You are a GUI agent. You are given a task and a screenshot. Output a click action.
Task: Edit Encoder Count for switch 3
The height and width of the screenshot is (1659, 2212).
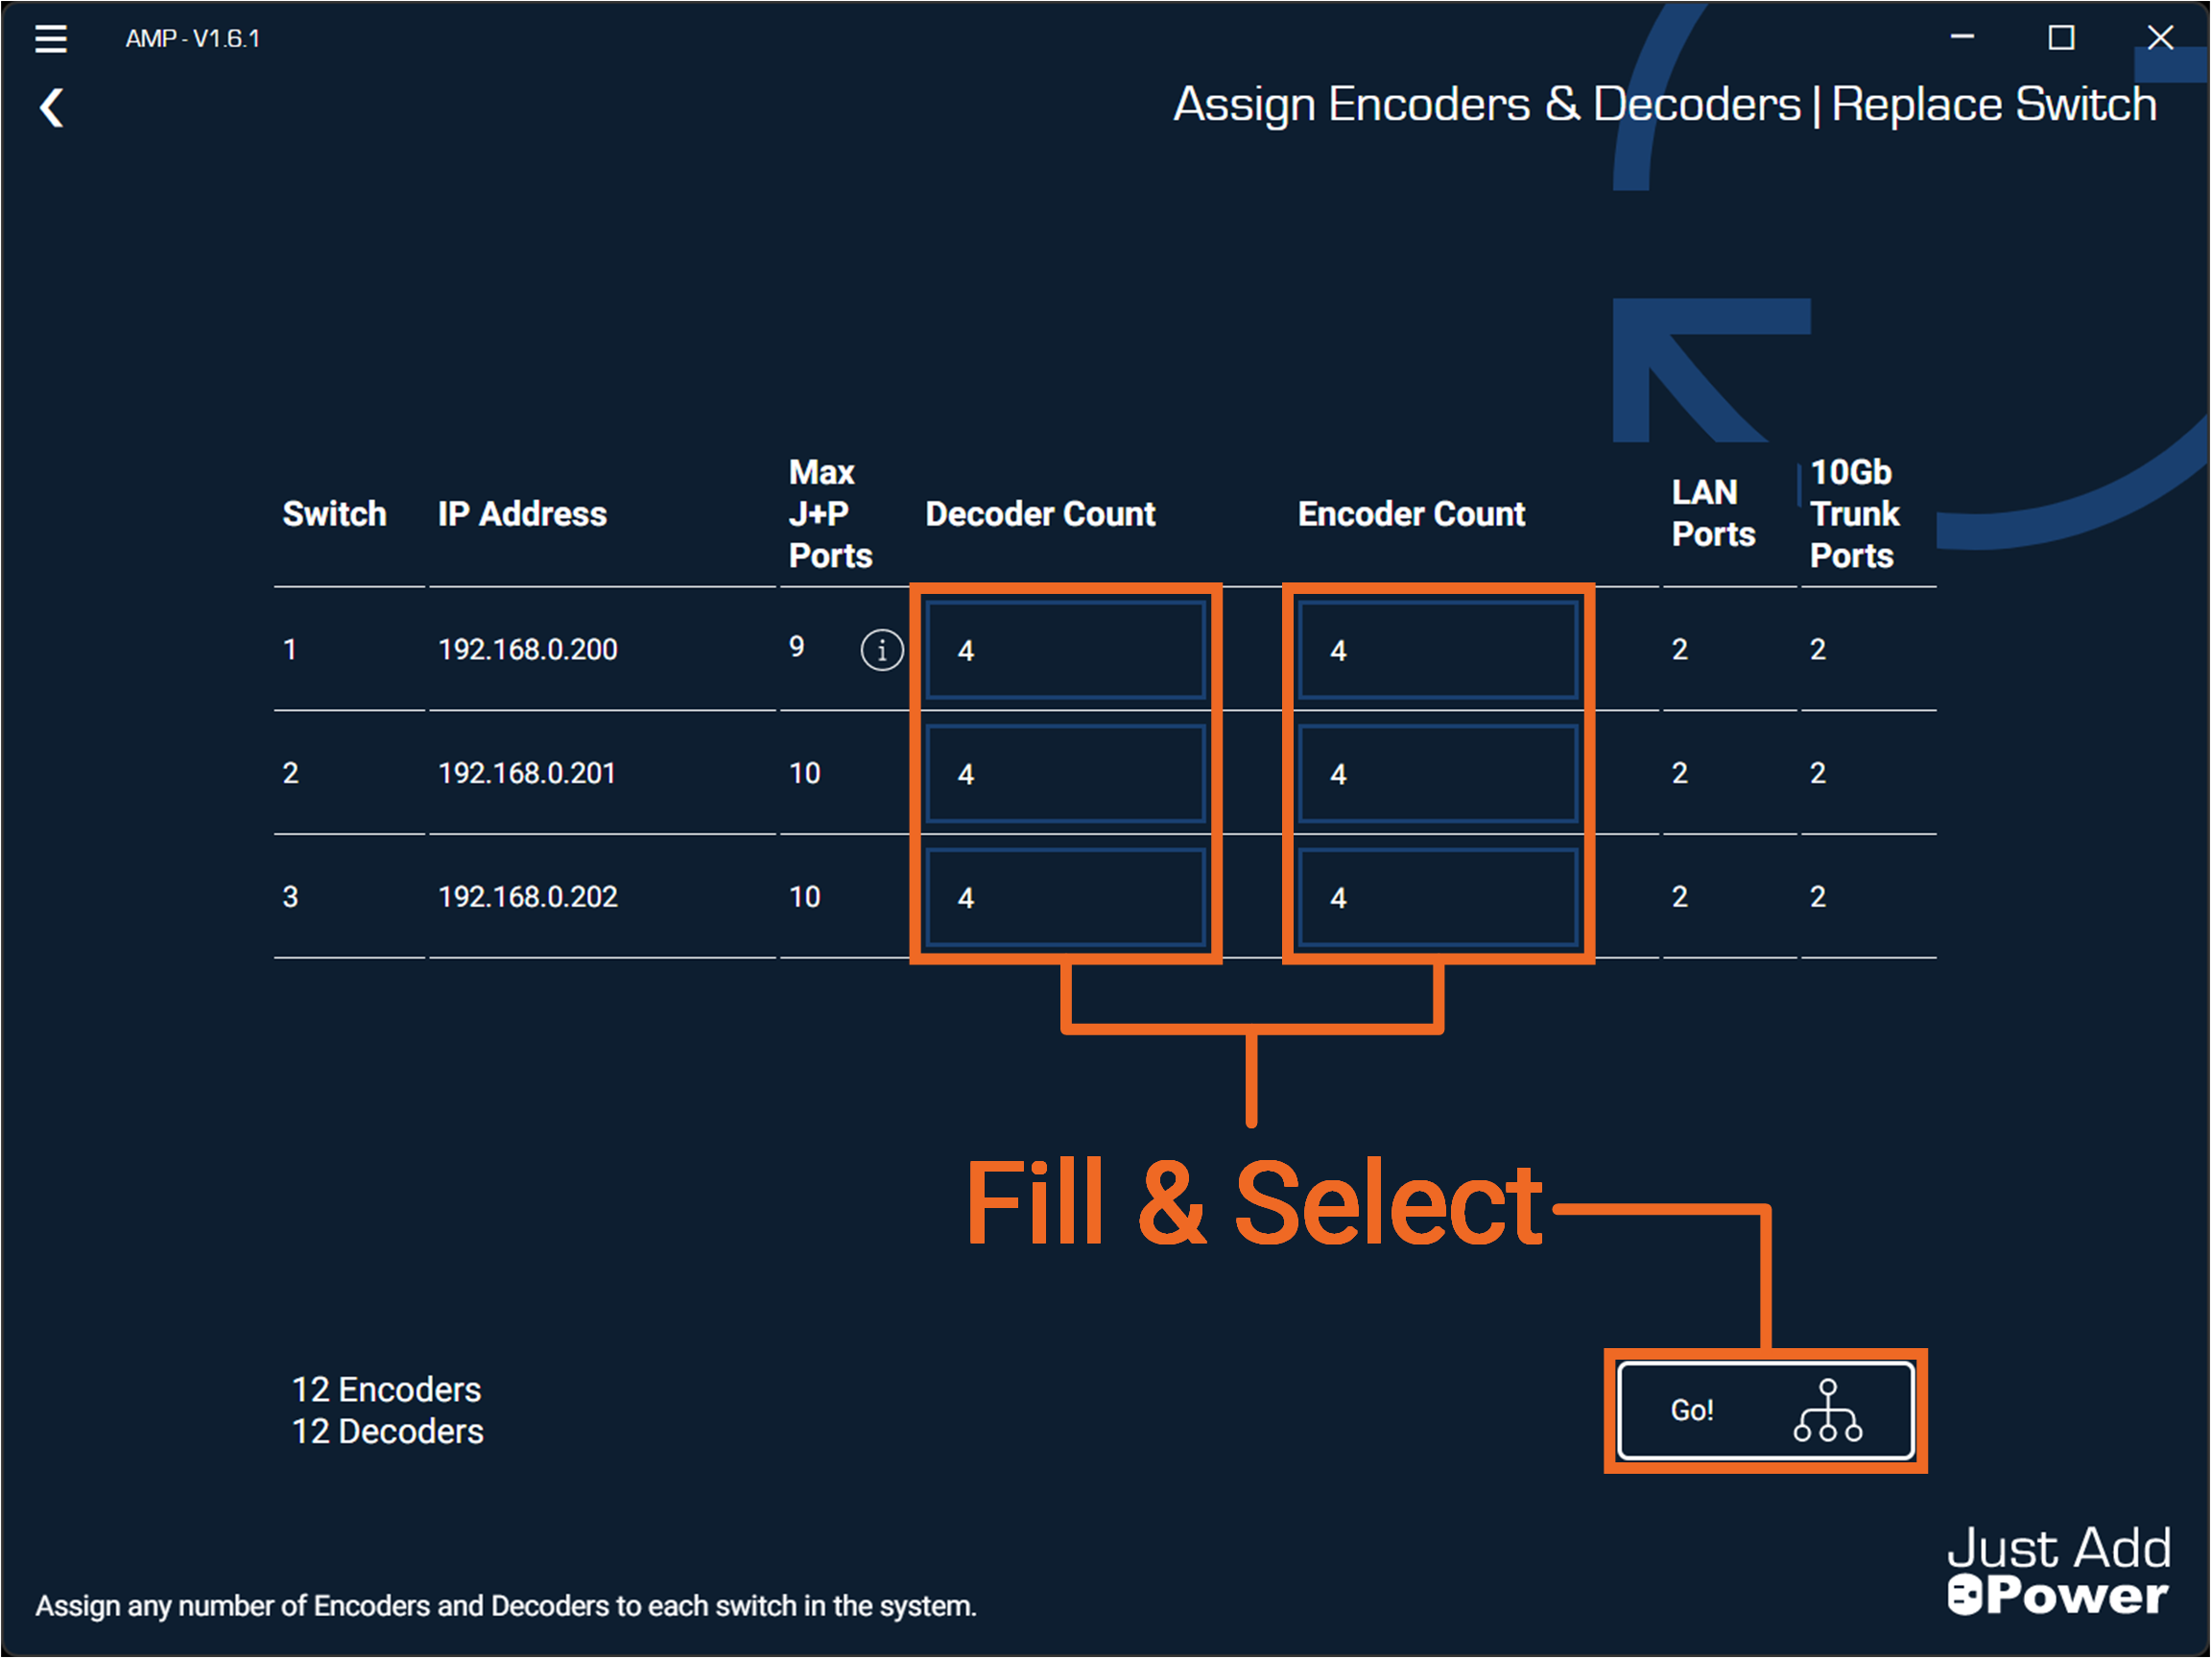coord(1437,897)
